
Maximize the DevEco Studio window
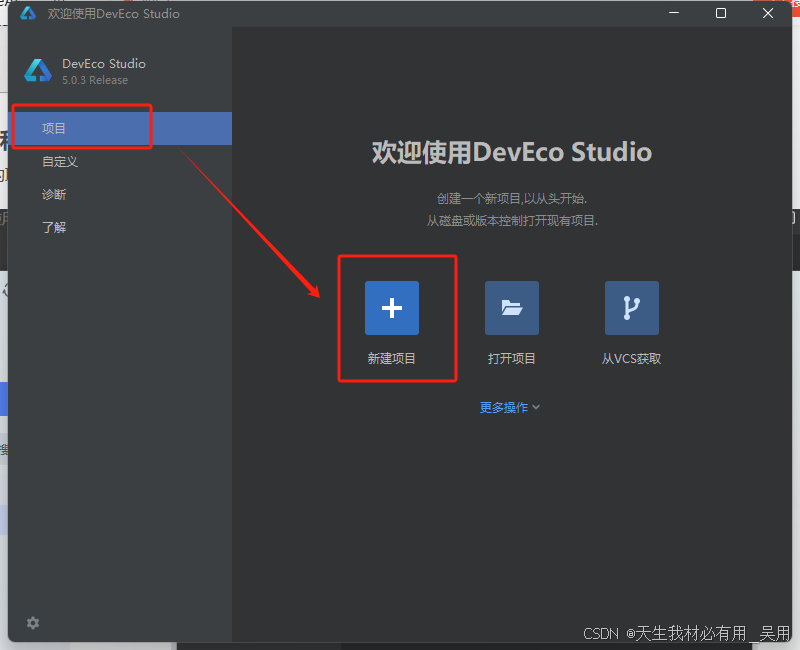pyautogui.click(x=721, y=13)
